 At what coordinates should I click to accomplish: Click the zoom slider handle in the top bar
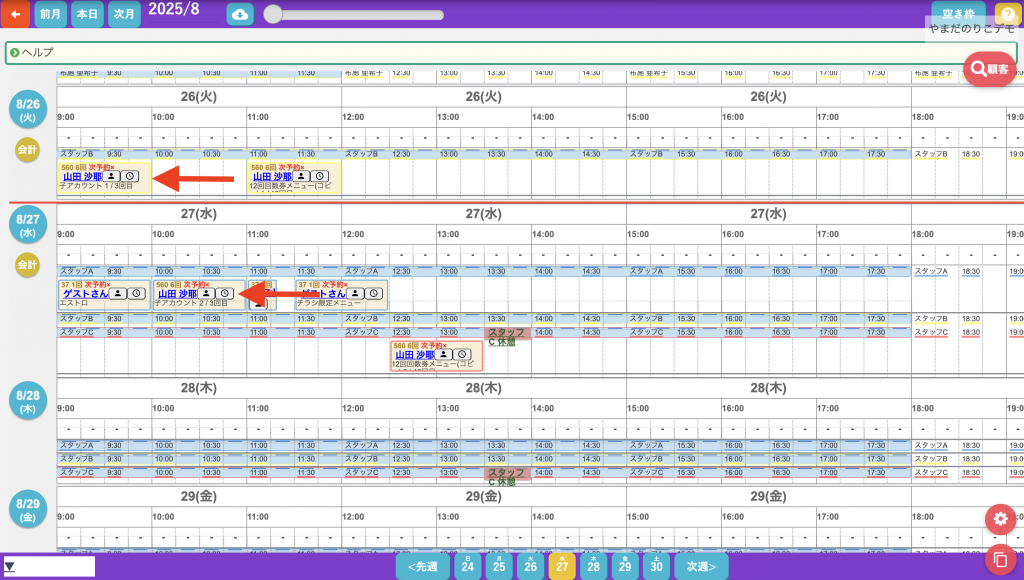[x=272, y=14]
